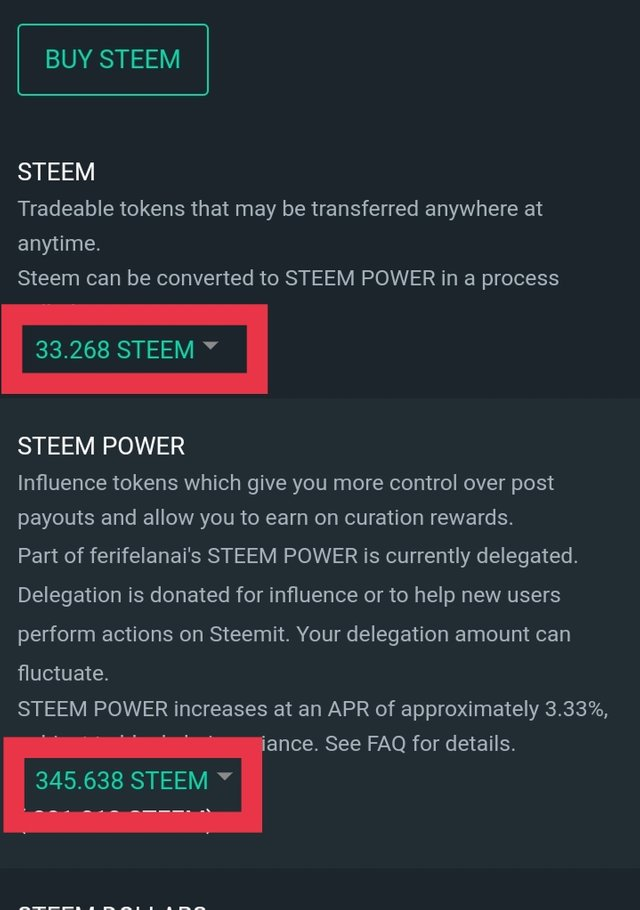This screenshot has width=640, height=910.
Task: Click the BUY STEEM button
Action: tap(113, 60)
